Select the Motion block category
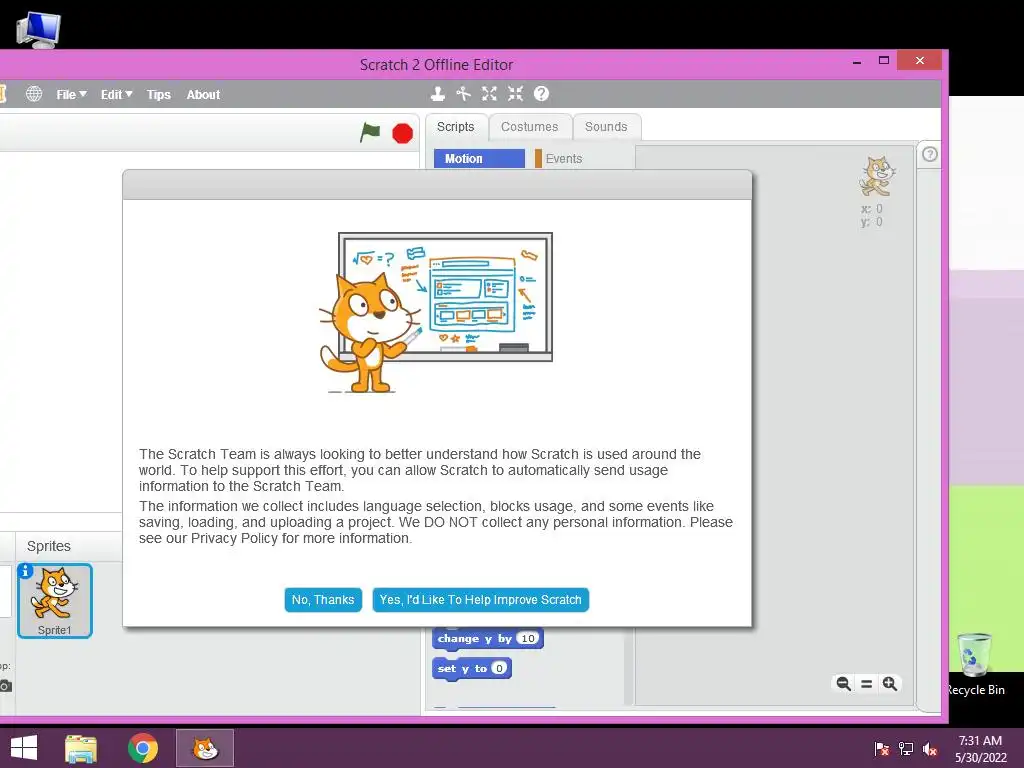Screen dimensions: 1024x768 479,159
